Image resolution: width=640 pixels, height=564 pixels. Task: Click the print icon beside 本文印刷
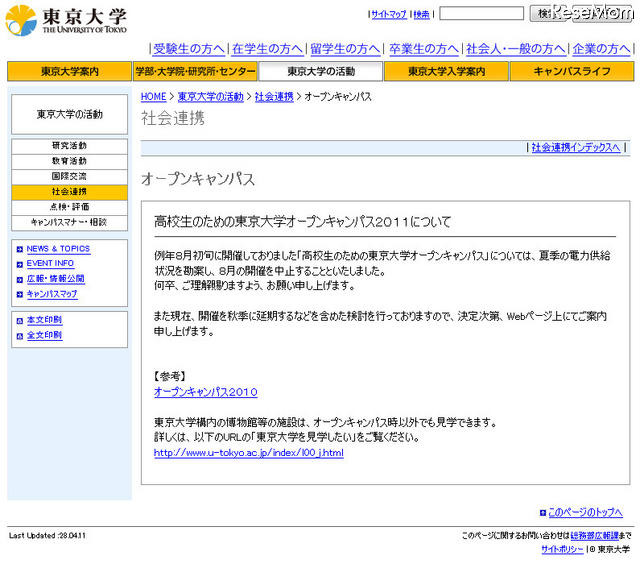tap(20, 321)
